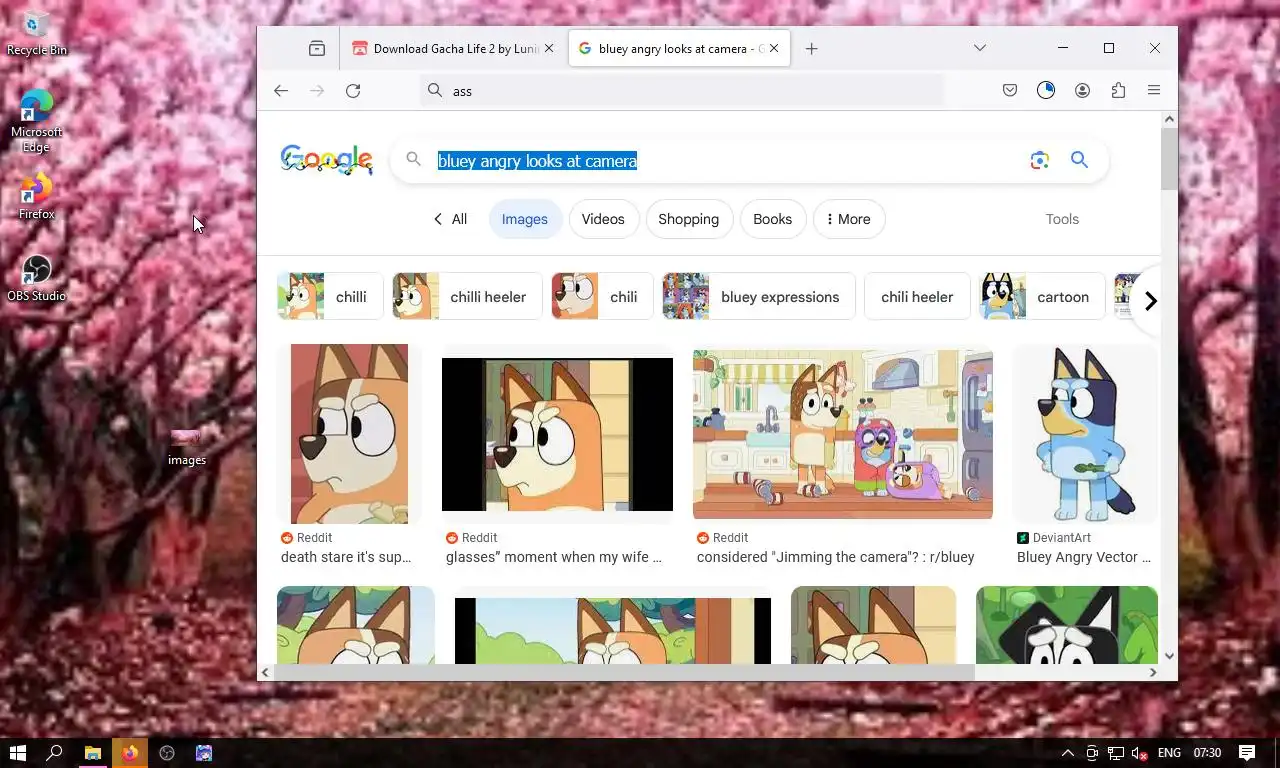The height and width of the screenshot is (768, 1280).
Task: Select the images file on desktop
Action: (186, 446)
